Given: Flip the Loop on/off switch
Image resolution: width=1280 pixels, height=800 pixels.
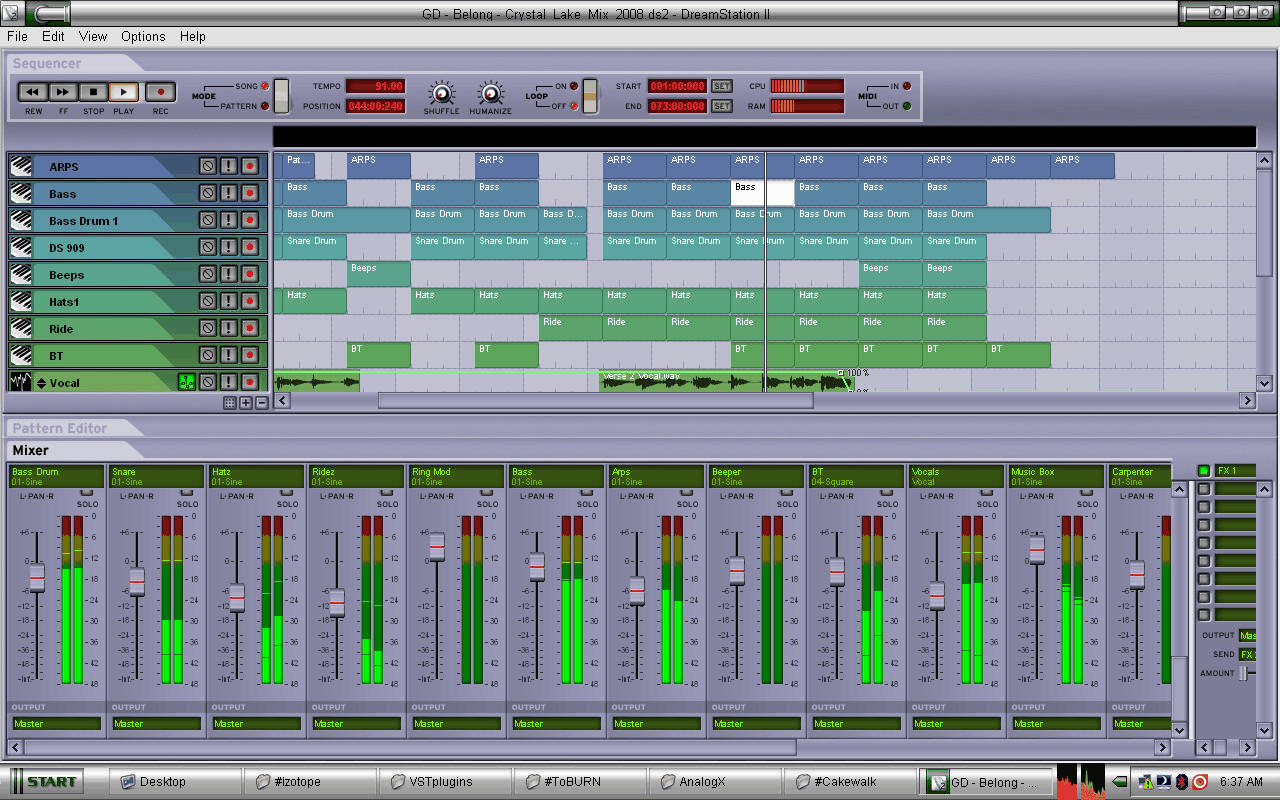Looking at the screenshot, I should pyautogui.click(x=590, y=95).
